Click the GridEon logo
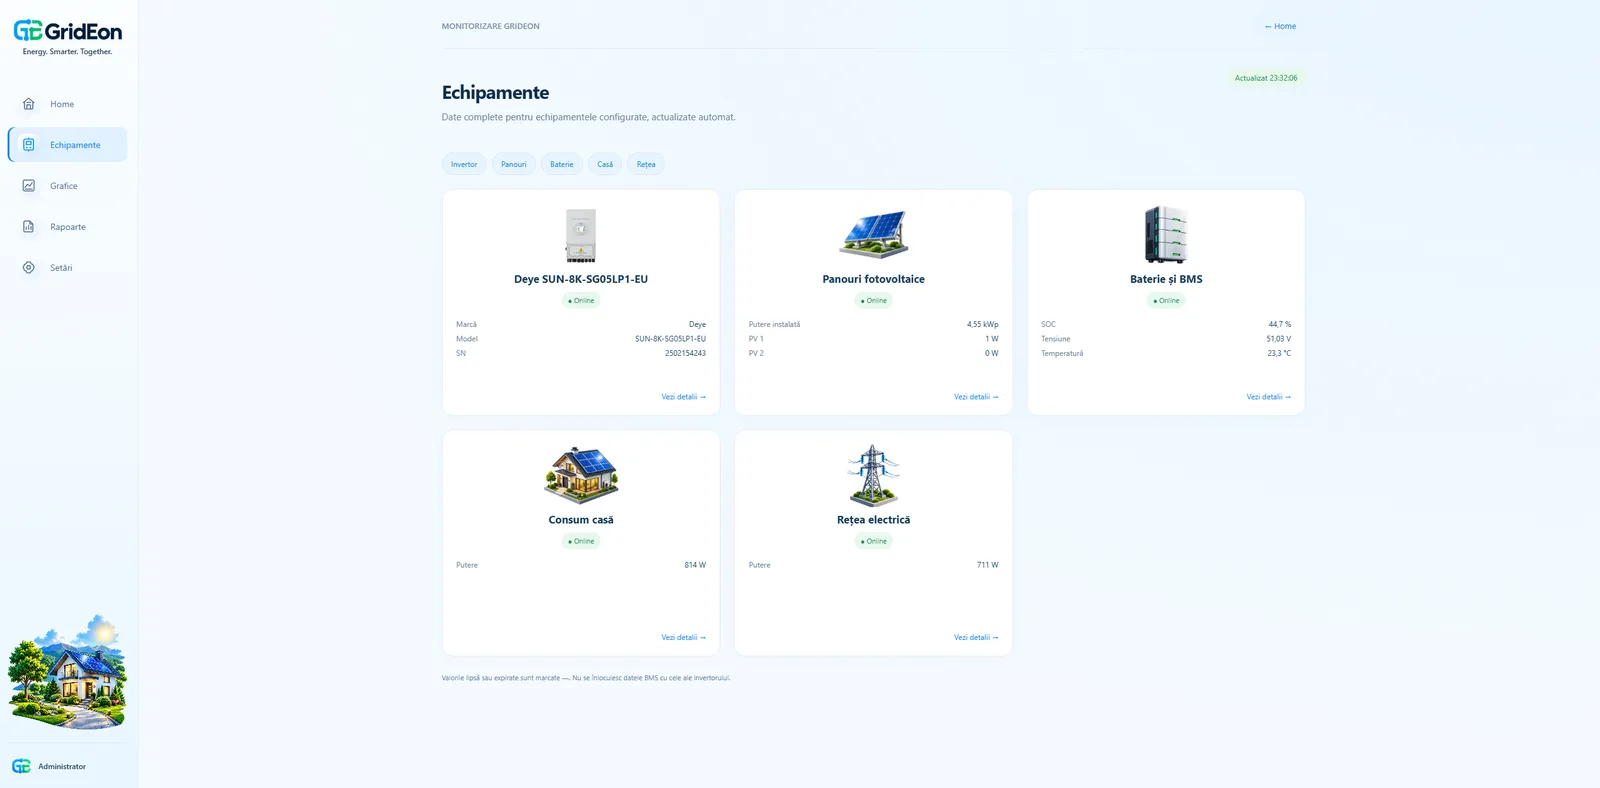 tap(68, 37)
